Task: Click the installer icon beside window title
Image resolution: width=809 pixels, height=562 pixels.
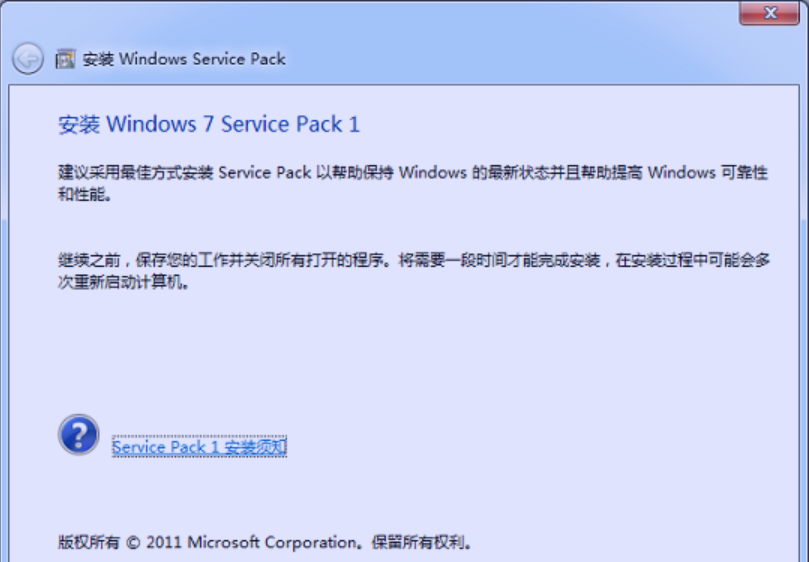Action: click(65, 59)
